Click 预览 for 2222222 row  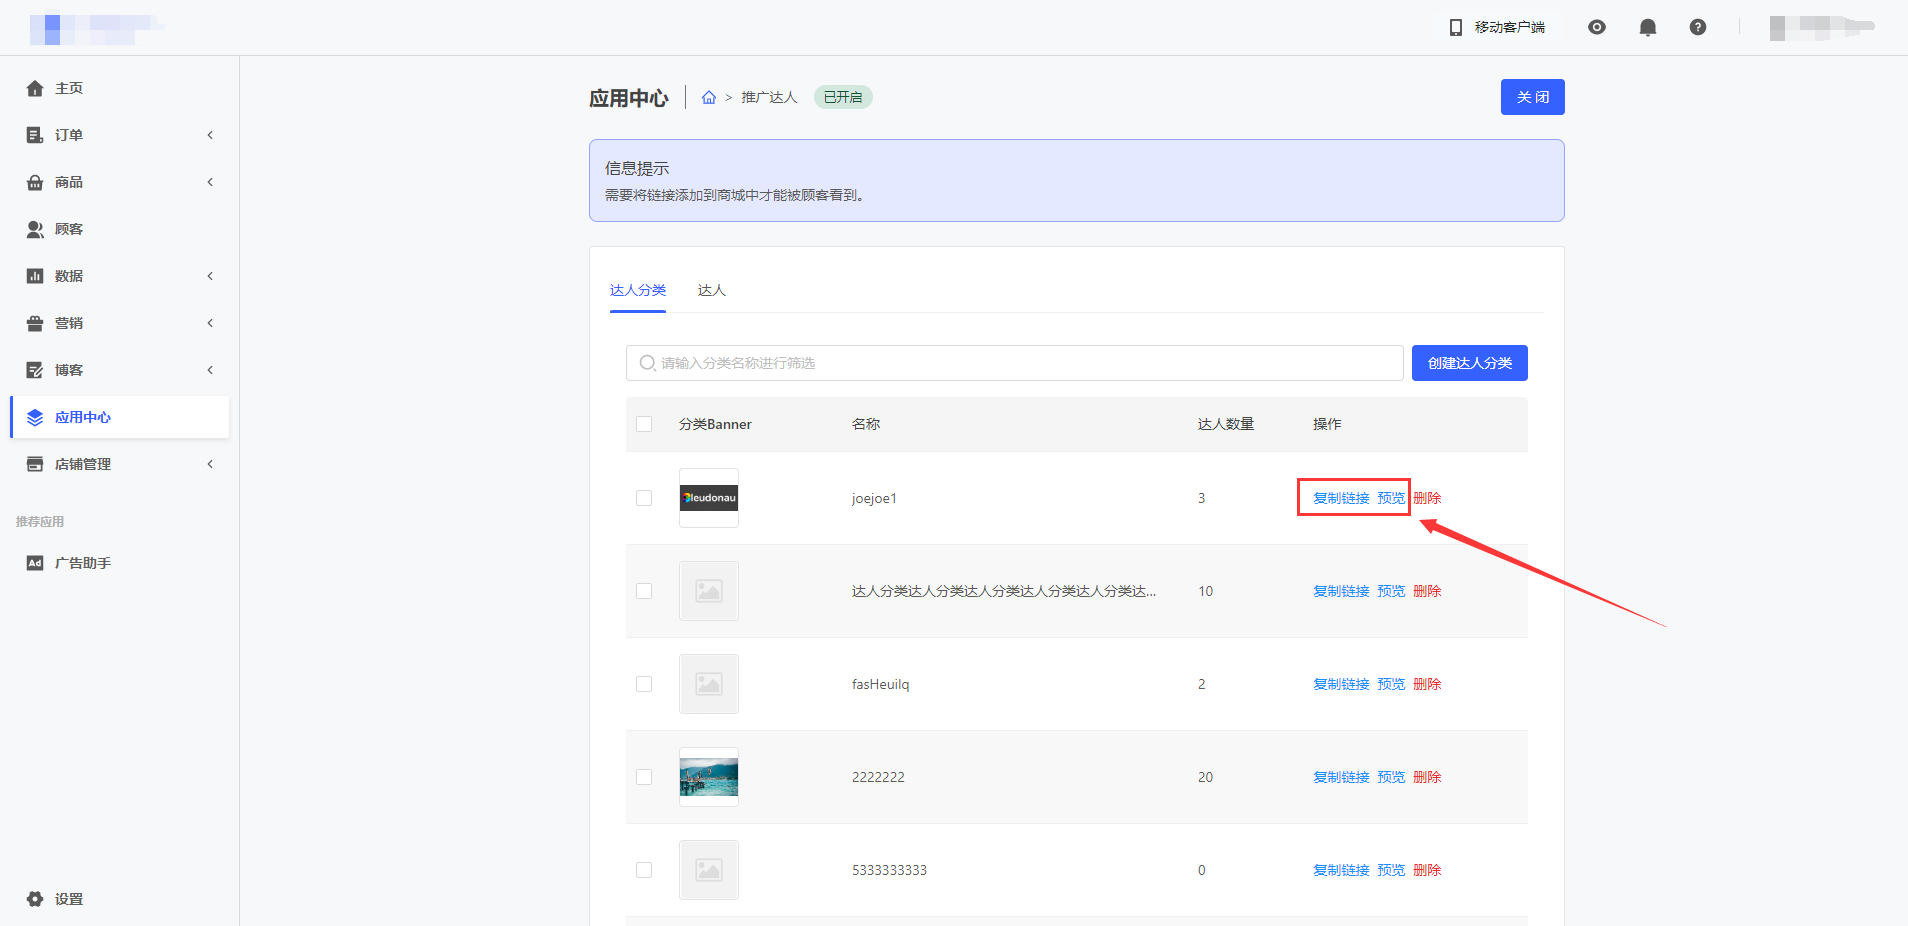1391,777
